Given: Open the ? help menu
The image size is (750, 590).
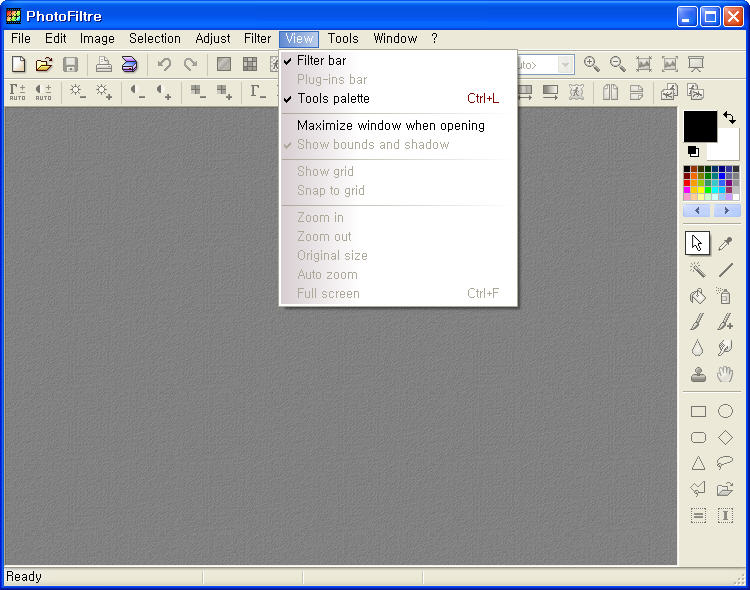Looking at the screenshot, I should pos(434,38).
